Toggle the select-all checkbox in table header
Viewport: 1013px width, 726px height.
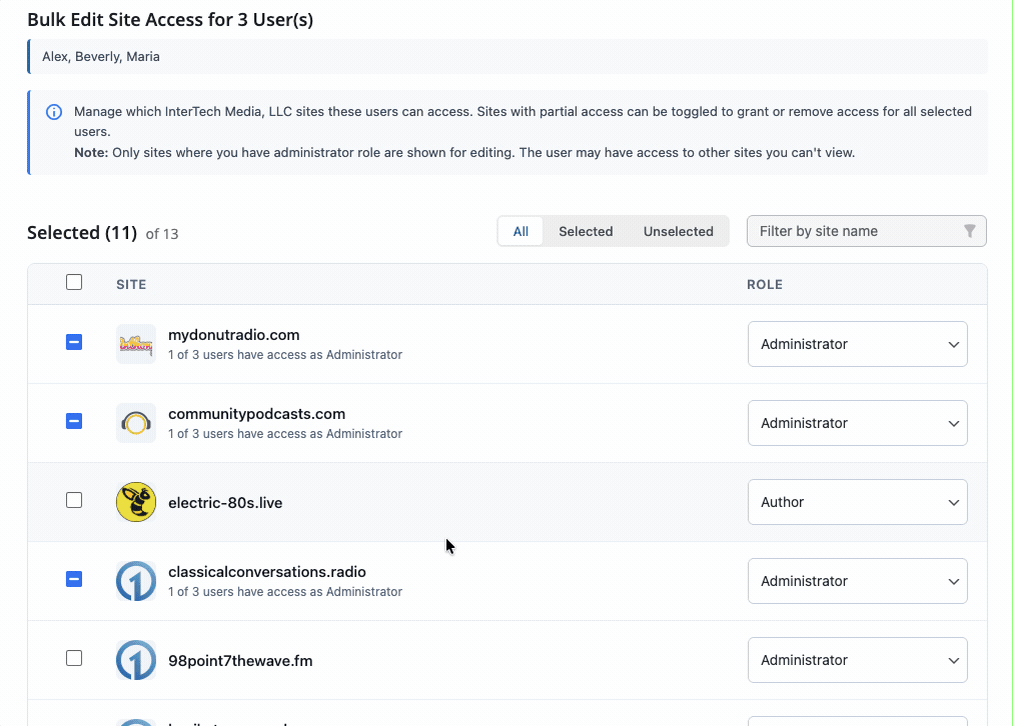pos(74,283)
